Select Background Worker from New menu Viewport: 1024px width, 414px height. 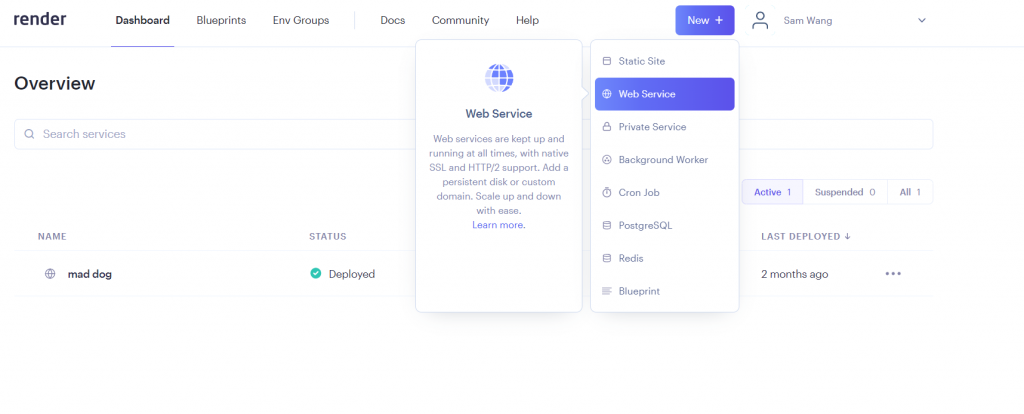(x=665, y=160)
